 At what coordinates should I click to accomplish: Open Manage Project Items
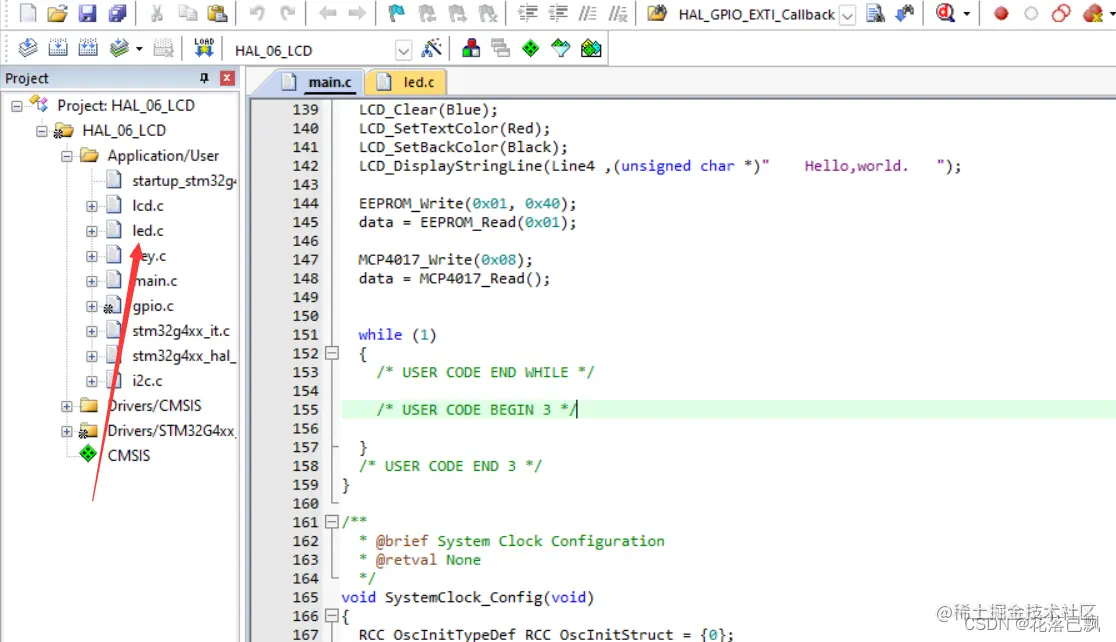(470, 48)
